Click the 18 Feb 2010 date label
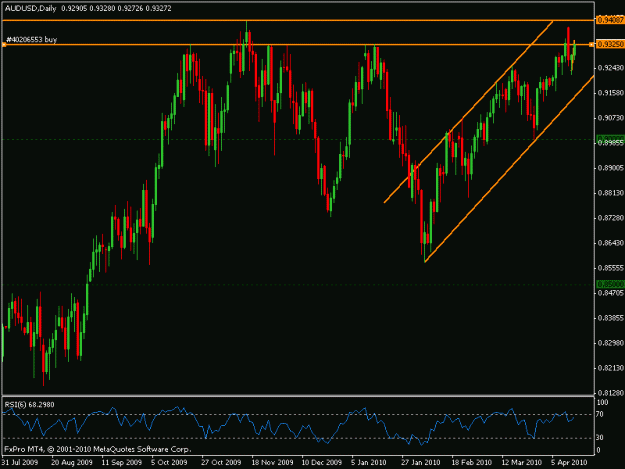The image size is (625, 469). click(471, 462)
